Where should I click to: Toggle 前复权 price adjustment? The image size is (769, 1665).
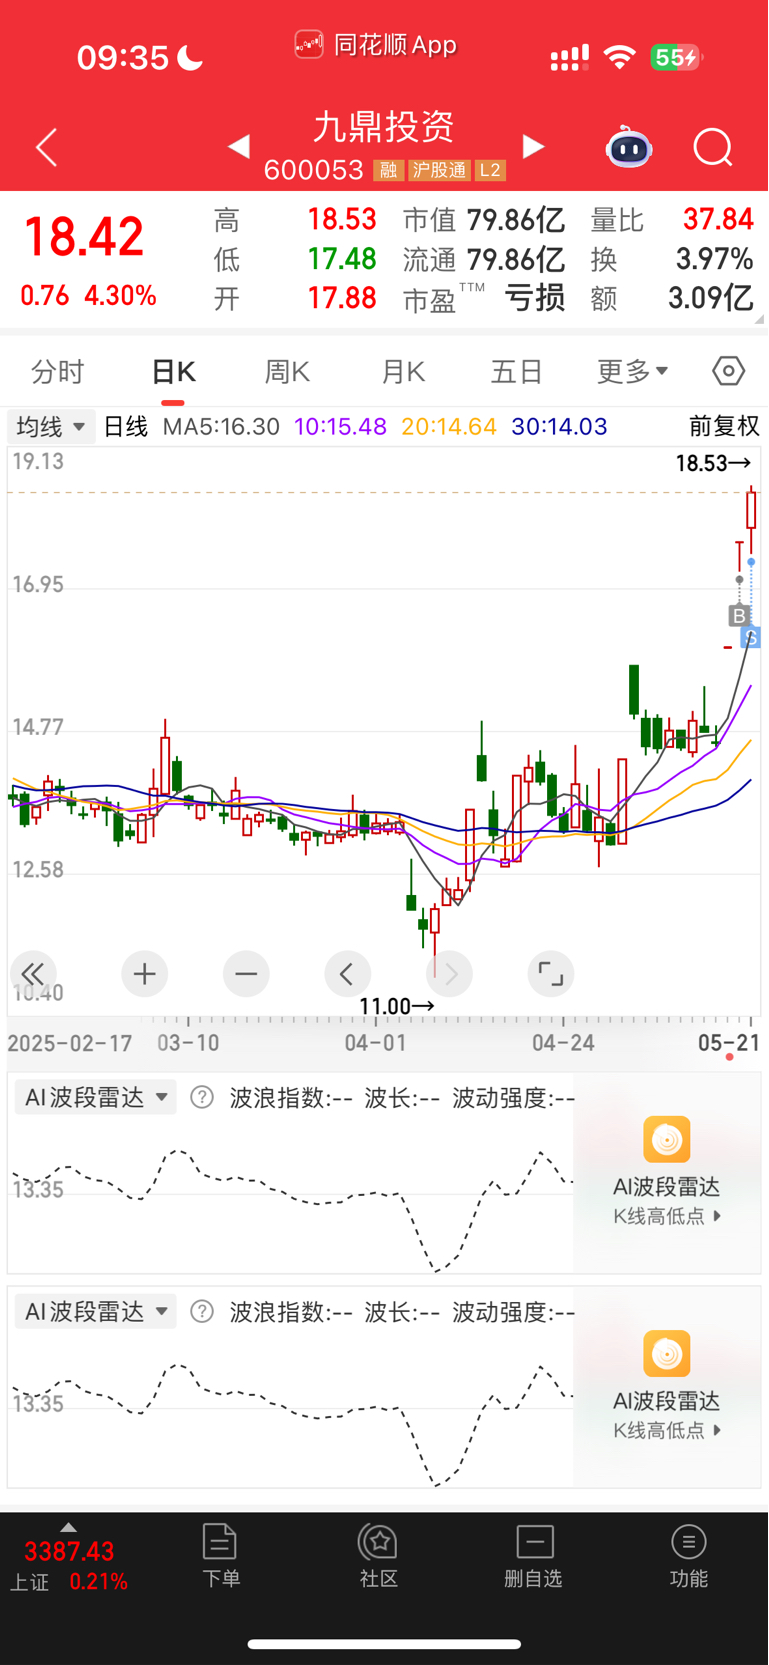(724, 427)
